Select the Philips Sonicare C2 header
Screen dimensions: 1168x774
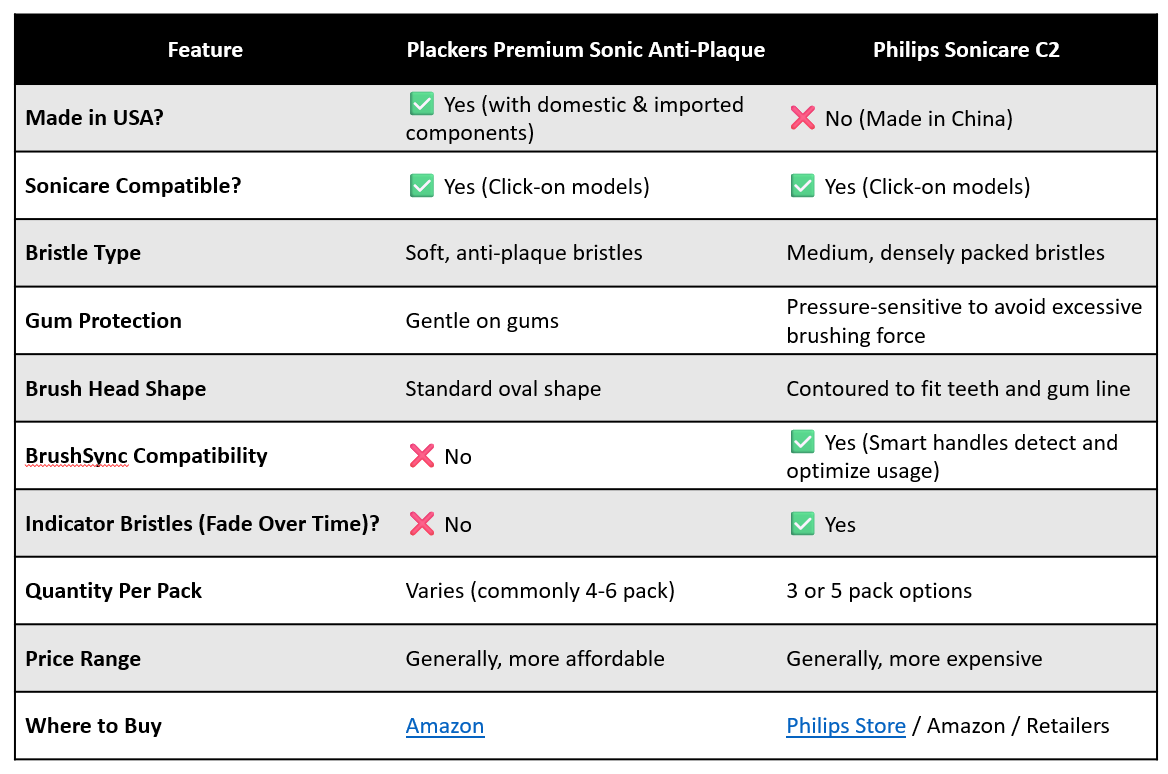click(x=966, y=50)
